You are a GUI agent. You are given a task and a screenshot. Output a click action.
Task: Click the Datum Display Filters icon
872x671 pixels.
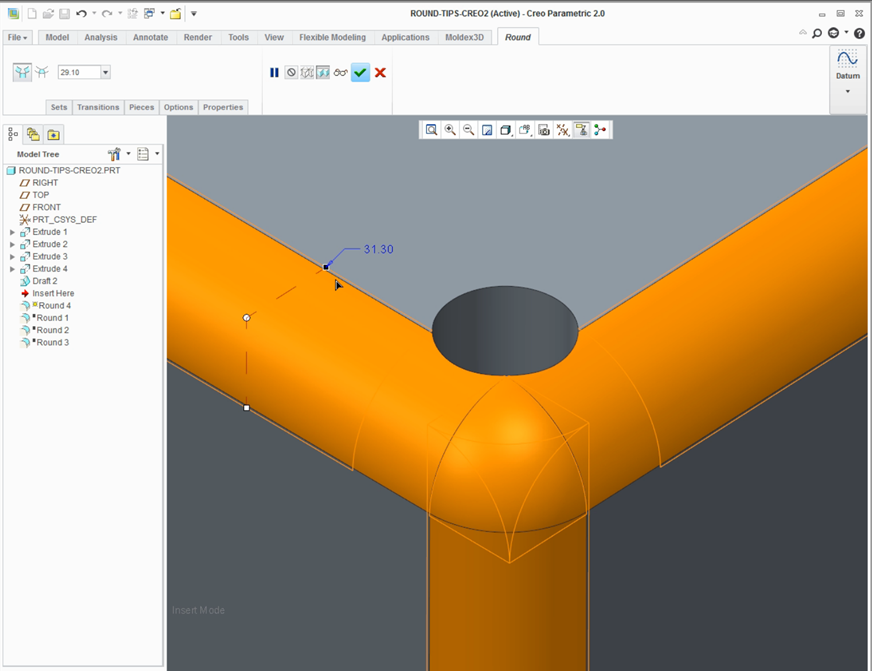tap(562, 129)
